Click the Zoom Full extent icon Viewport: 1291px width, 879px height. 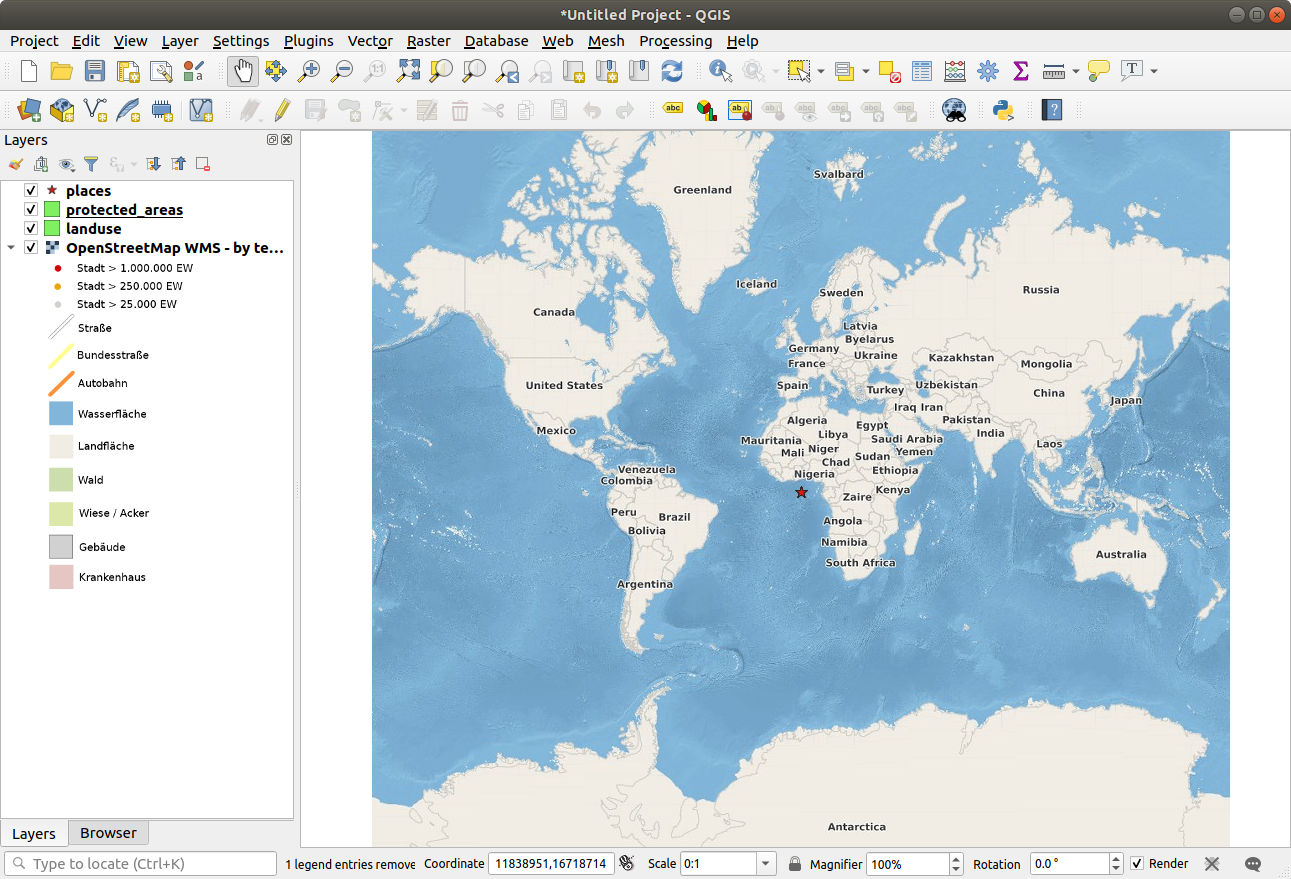click(408, 71)
